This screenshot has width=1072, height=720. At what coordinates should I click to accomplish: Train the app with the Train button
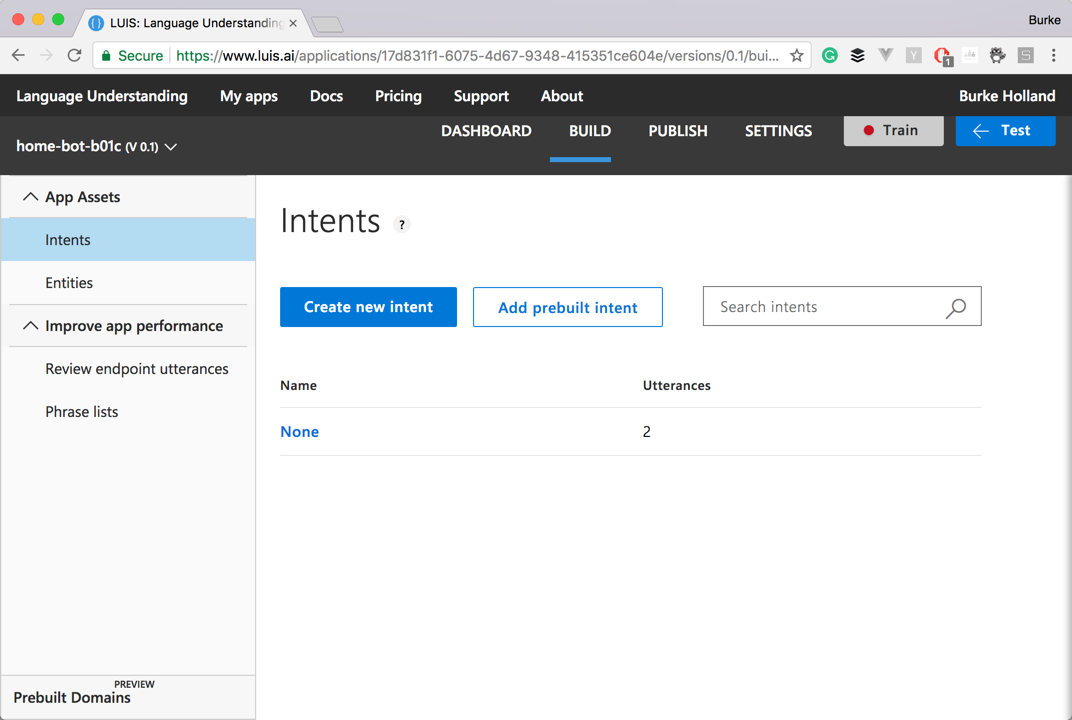click(x=893, y=131)
